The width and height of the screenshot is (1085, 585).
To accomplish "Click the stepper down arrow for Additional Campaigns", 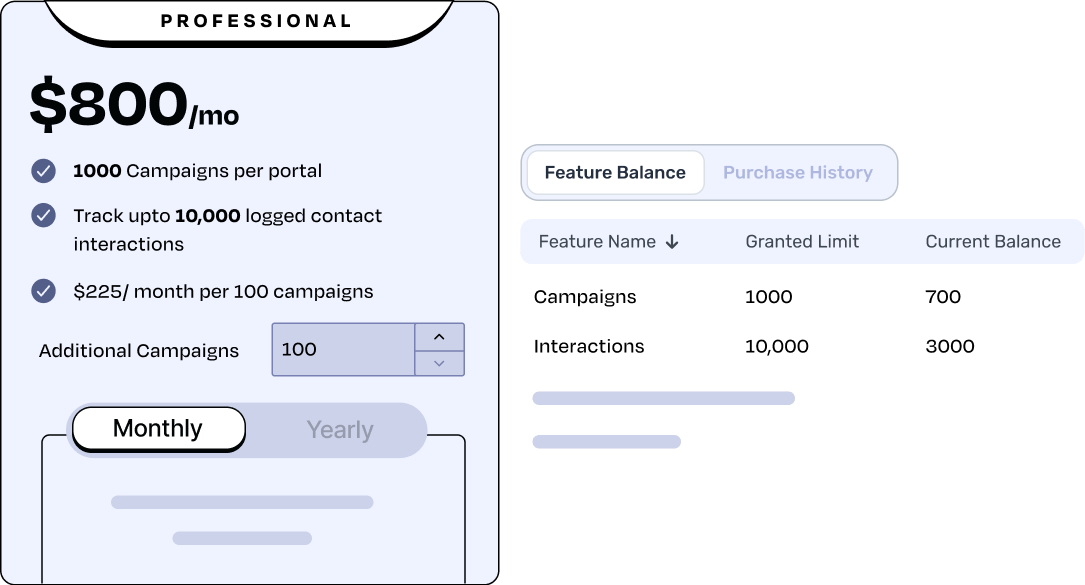I will (440, 362).
